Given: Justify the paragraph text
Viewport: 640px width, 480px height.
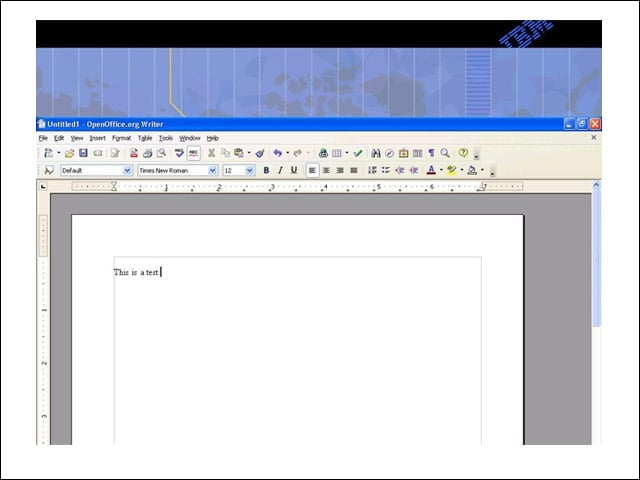Looking at the screenshot, I should pyautogui.click(x=354, y=171).
